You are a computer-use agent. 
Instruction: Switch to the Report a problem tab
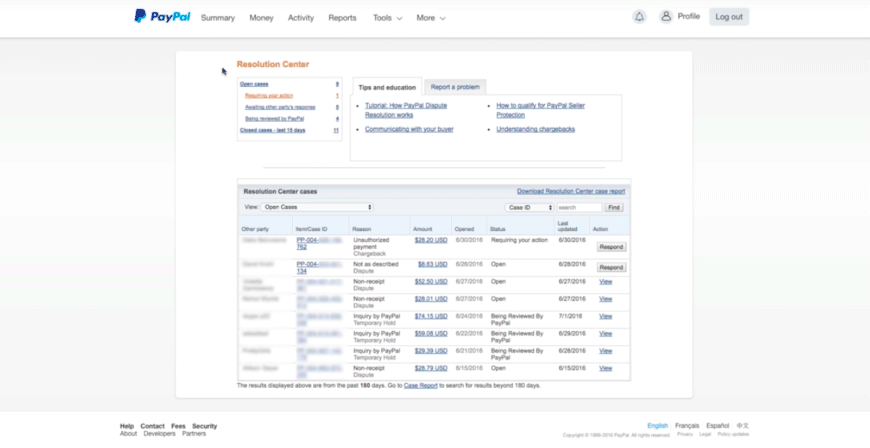point(455,87)
